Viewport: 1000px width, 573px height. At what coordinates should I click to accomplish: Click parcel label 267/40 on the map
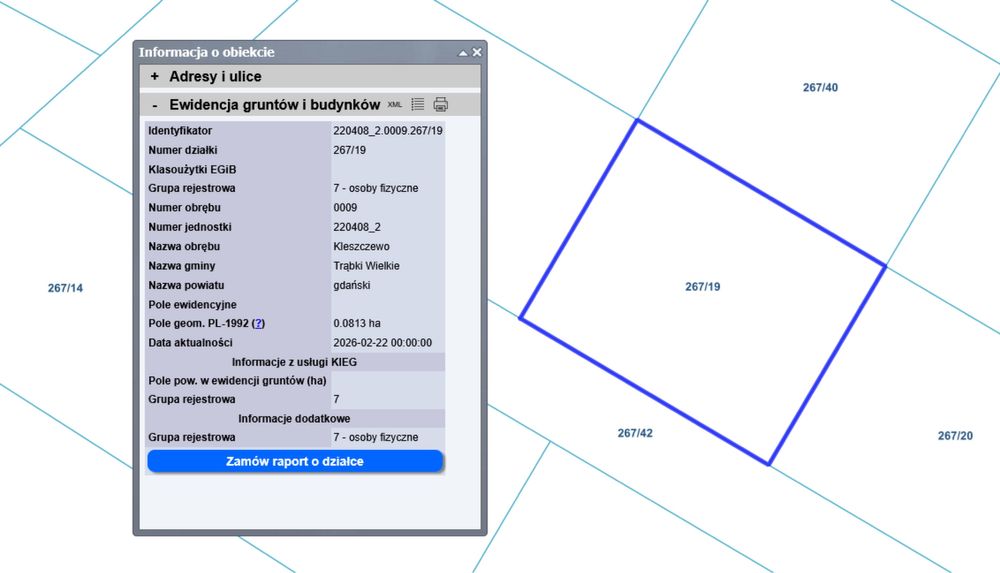(820, 87)
